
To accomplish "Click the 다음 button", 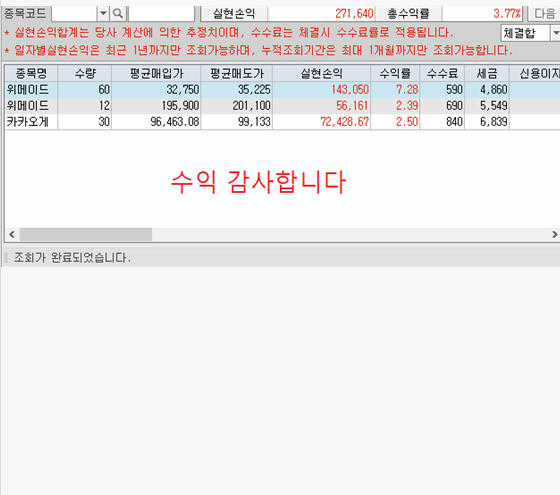I will click(x=544, y=14).
